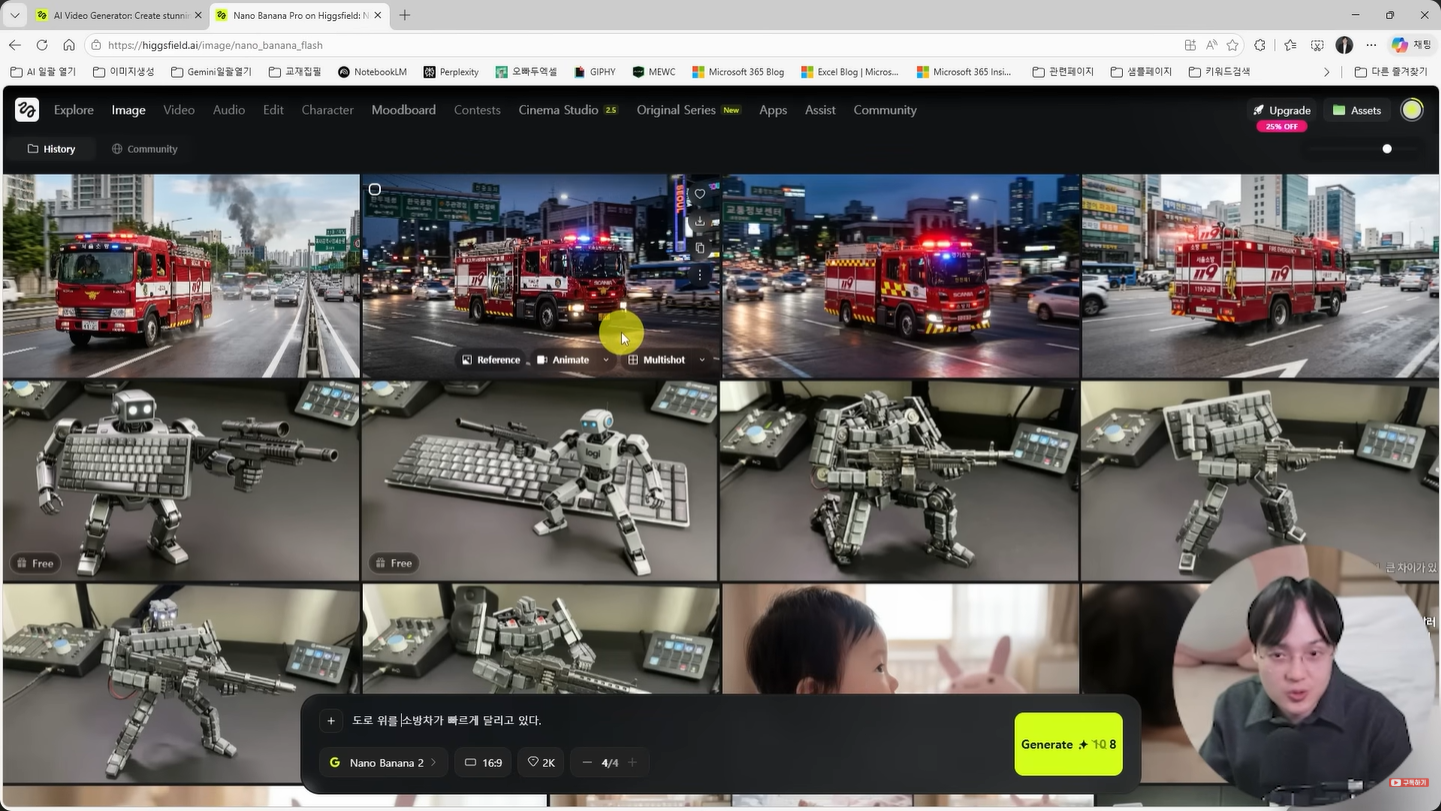Go to the browser home page
The width and height of the screenshot is (1441, 811).
(x=69, y=45)
